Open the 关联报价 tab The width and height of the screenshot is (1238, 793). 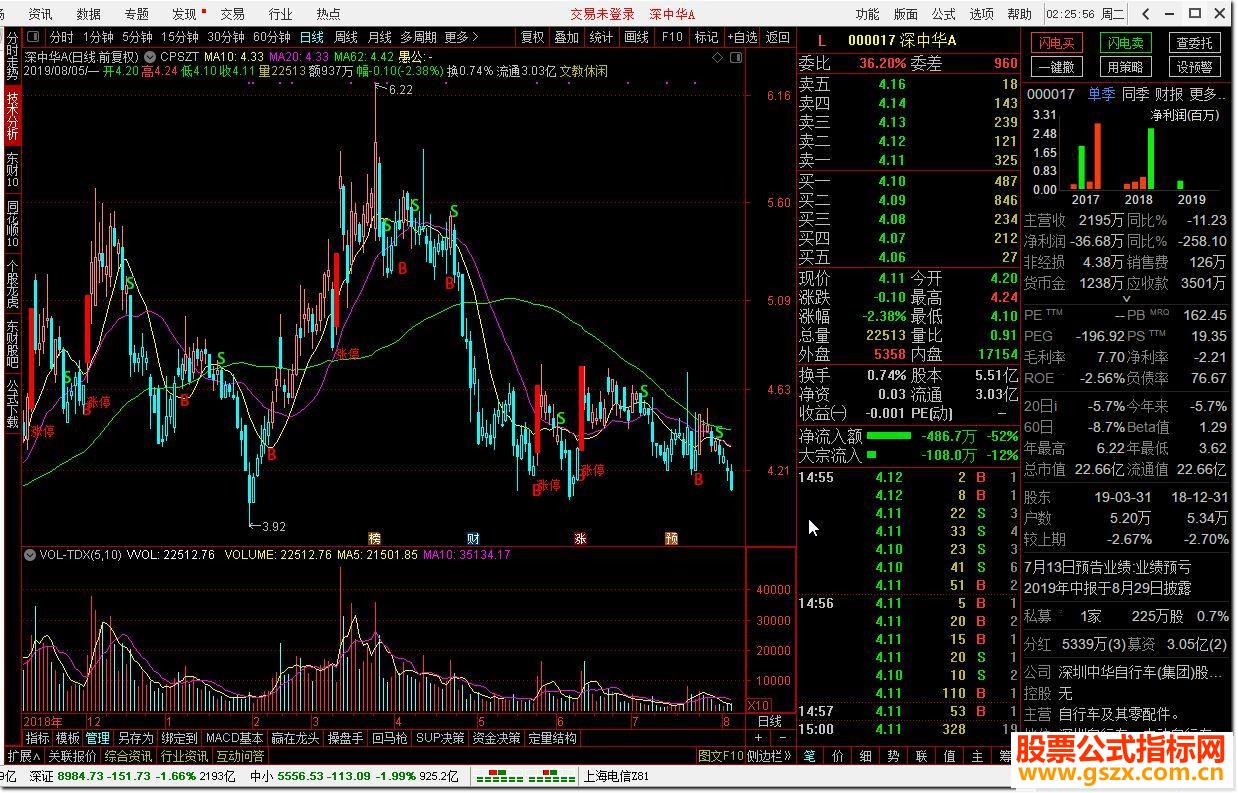pos(73,755)
